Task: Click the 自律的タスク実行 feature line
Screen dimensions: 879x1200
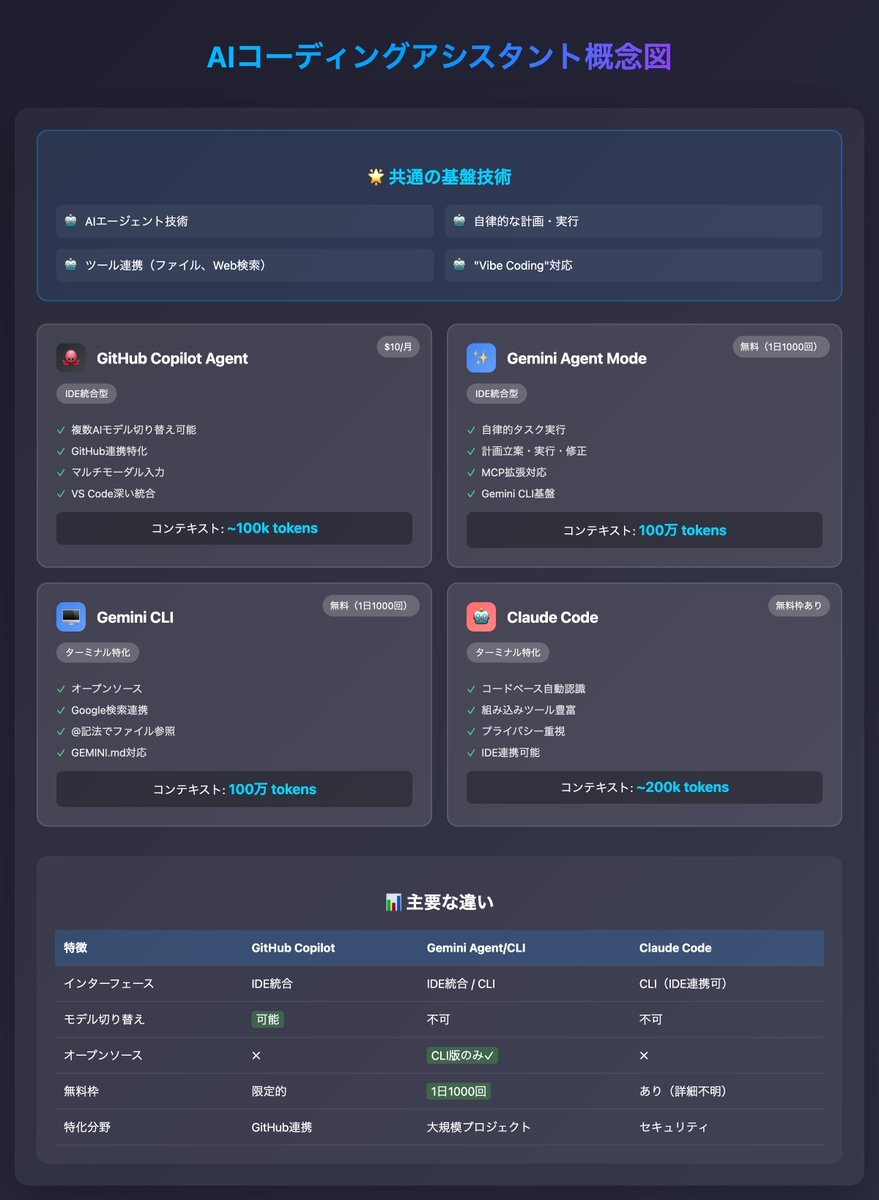Action: tap(523, 430)
